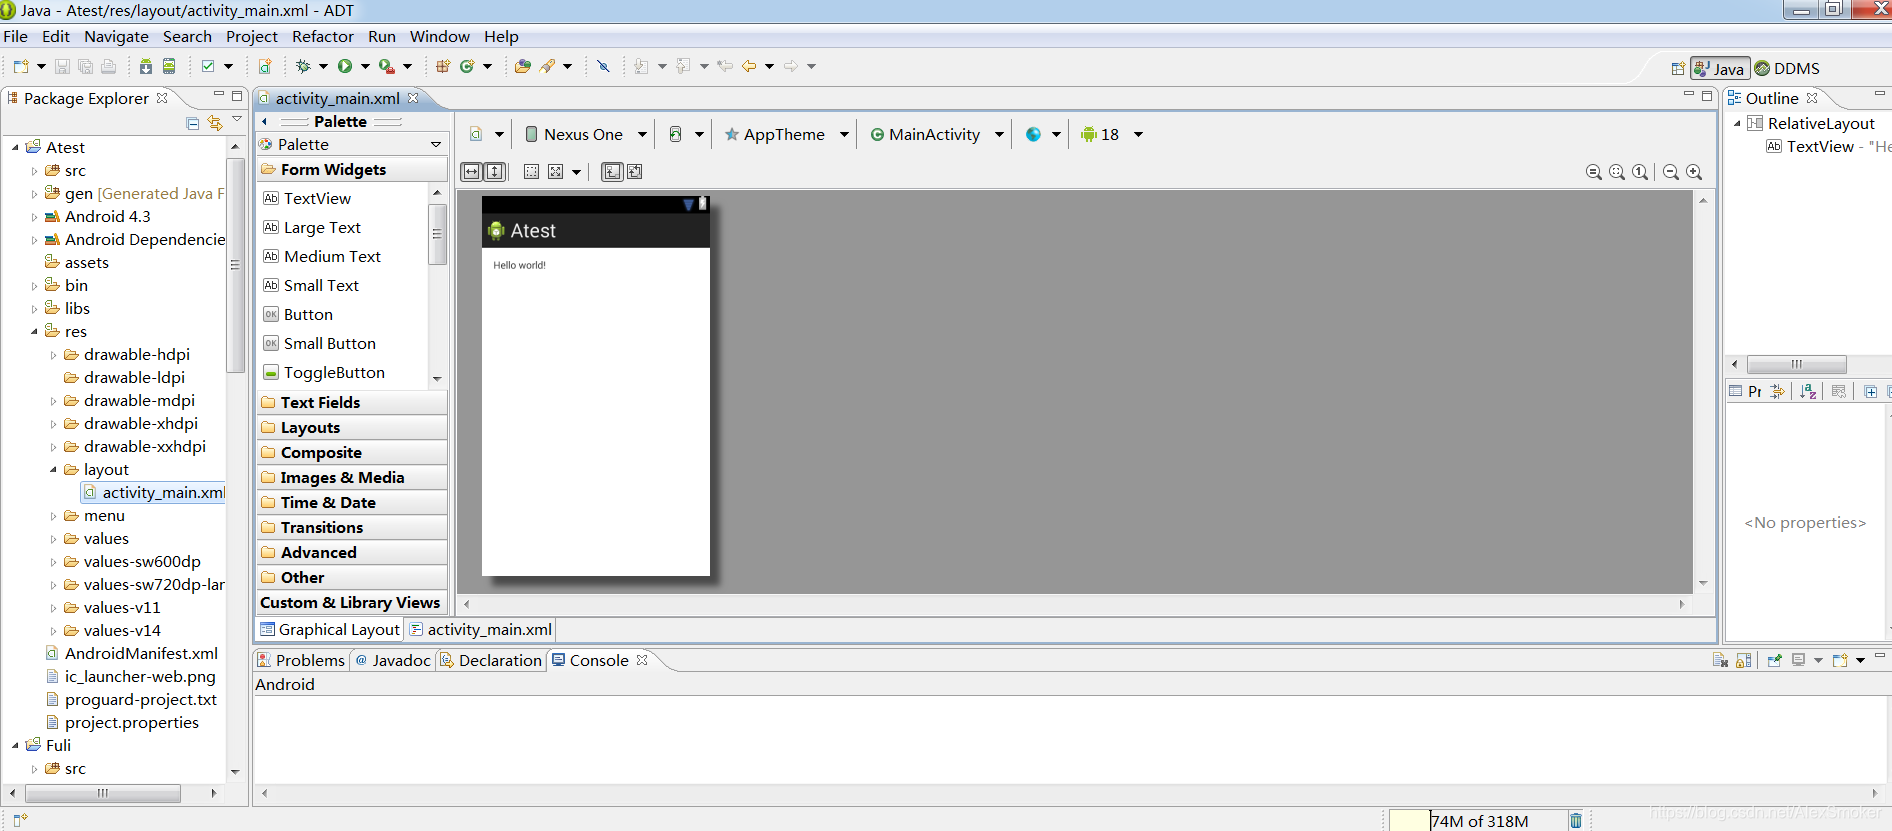Open the AppTheme dropdown
Screen dimensions: 1892x831
pos(786,134)
